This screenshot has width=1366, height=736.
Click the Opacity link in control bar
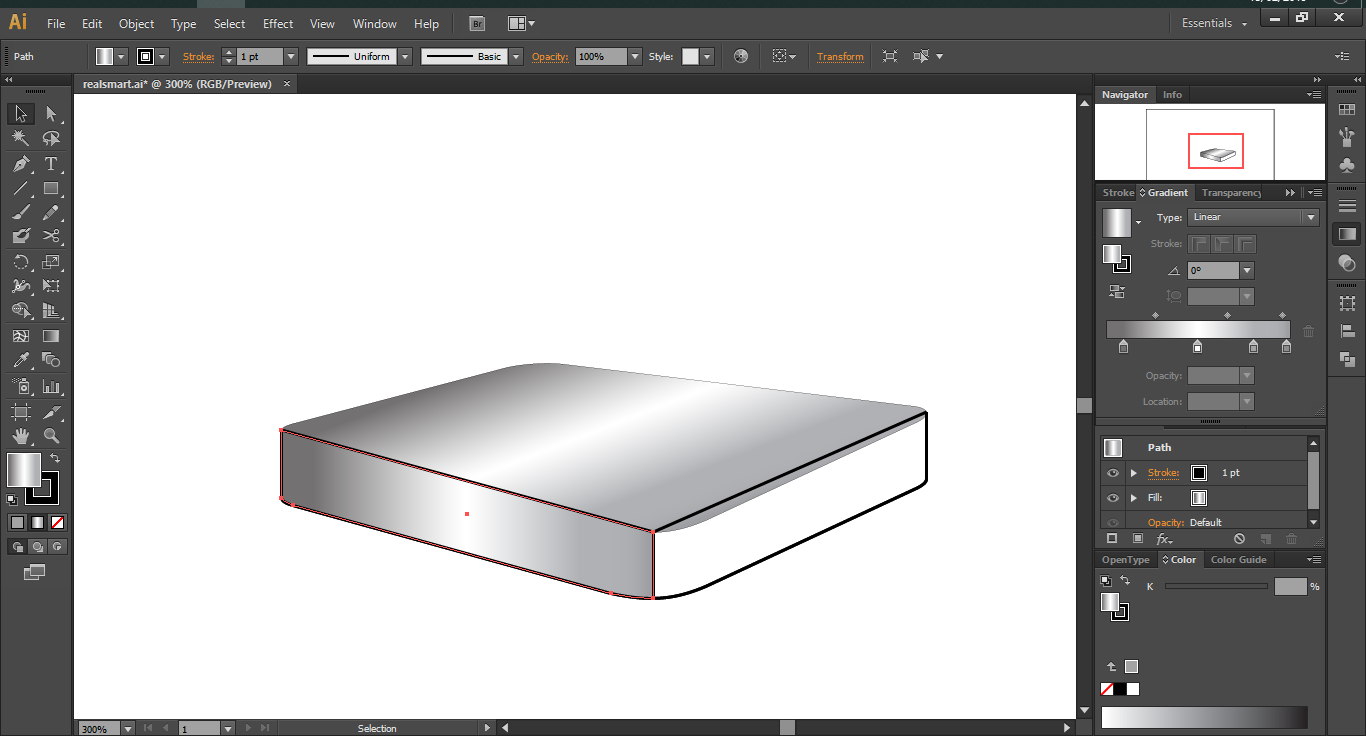[549, 57]
